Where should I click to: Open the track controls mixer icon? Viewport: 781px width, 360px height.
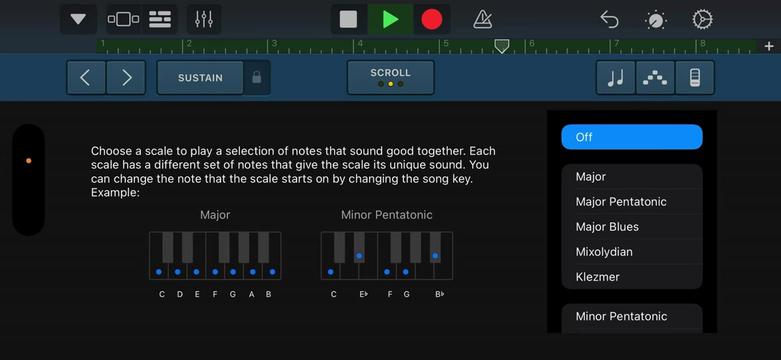click(204, 19)
